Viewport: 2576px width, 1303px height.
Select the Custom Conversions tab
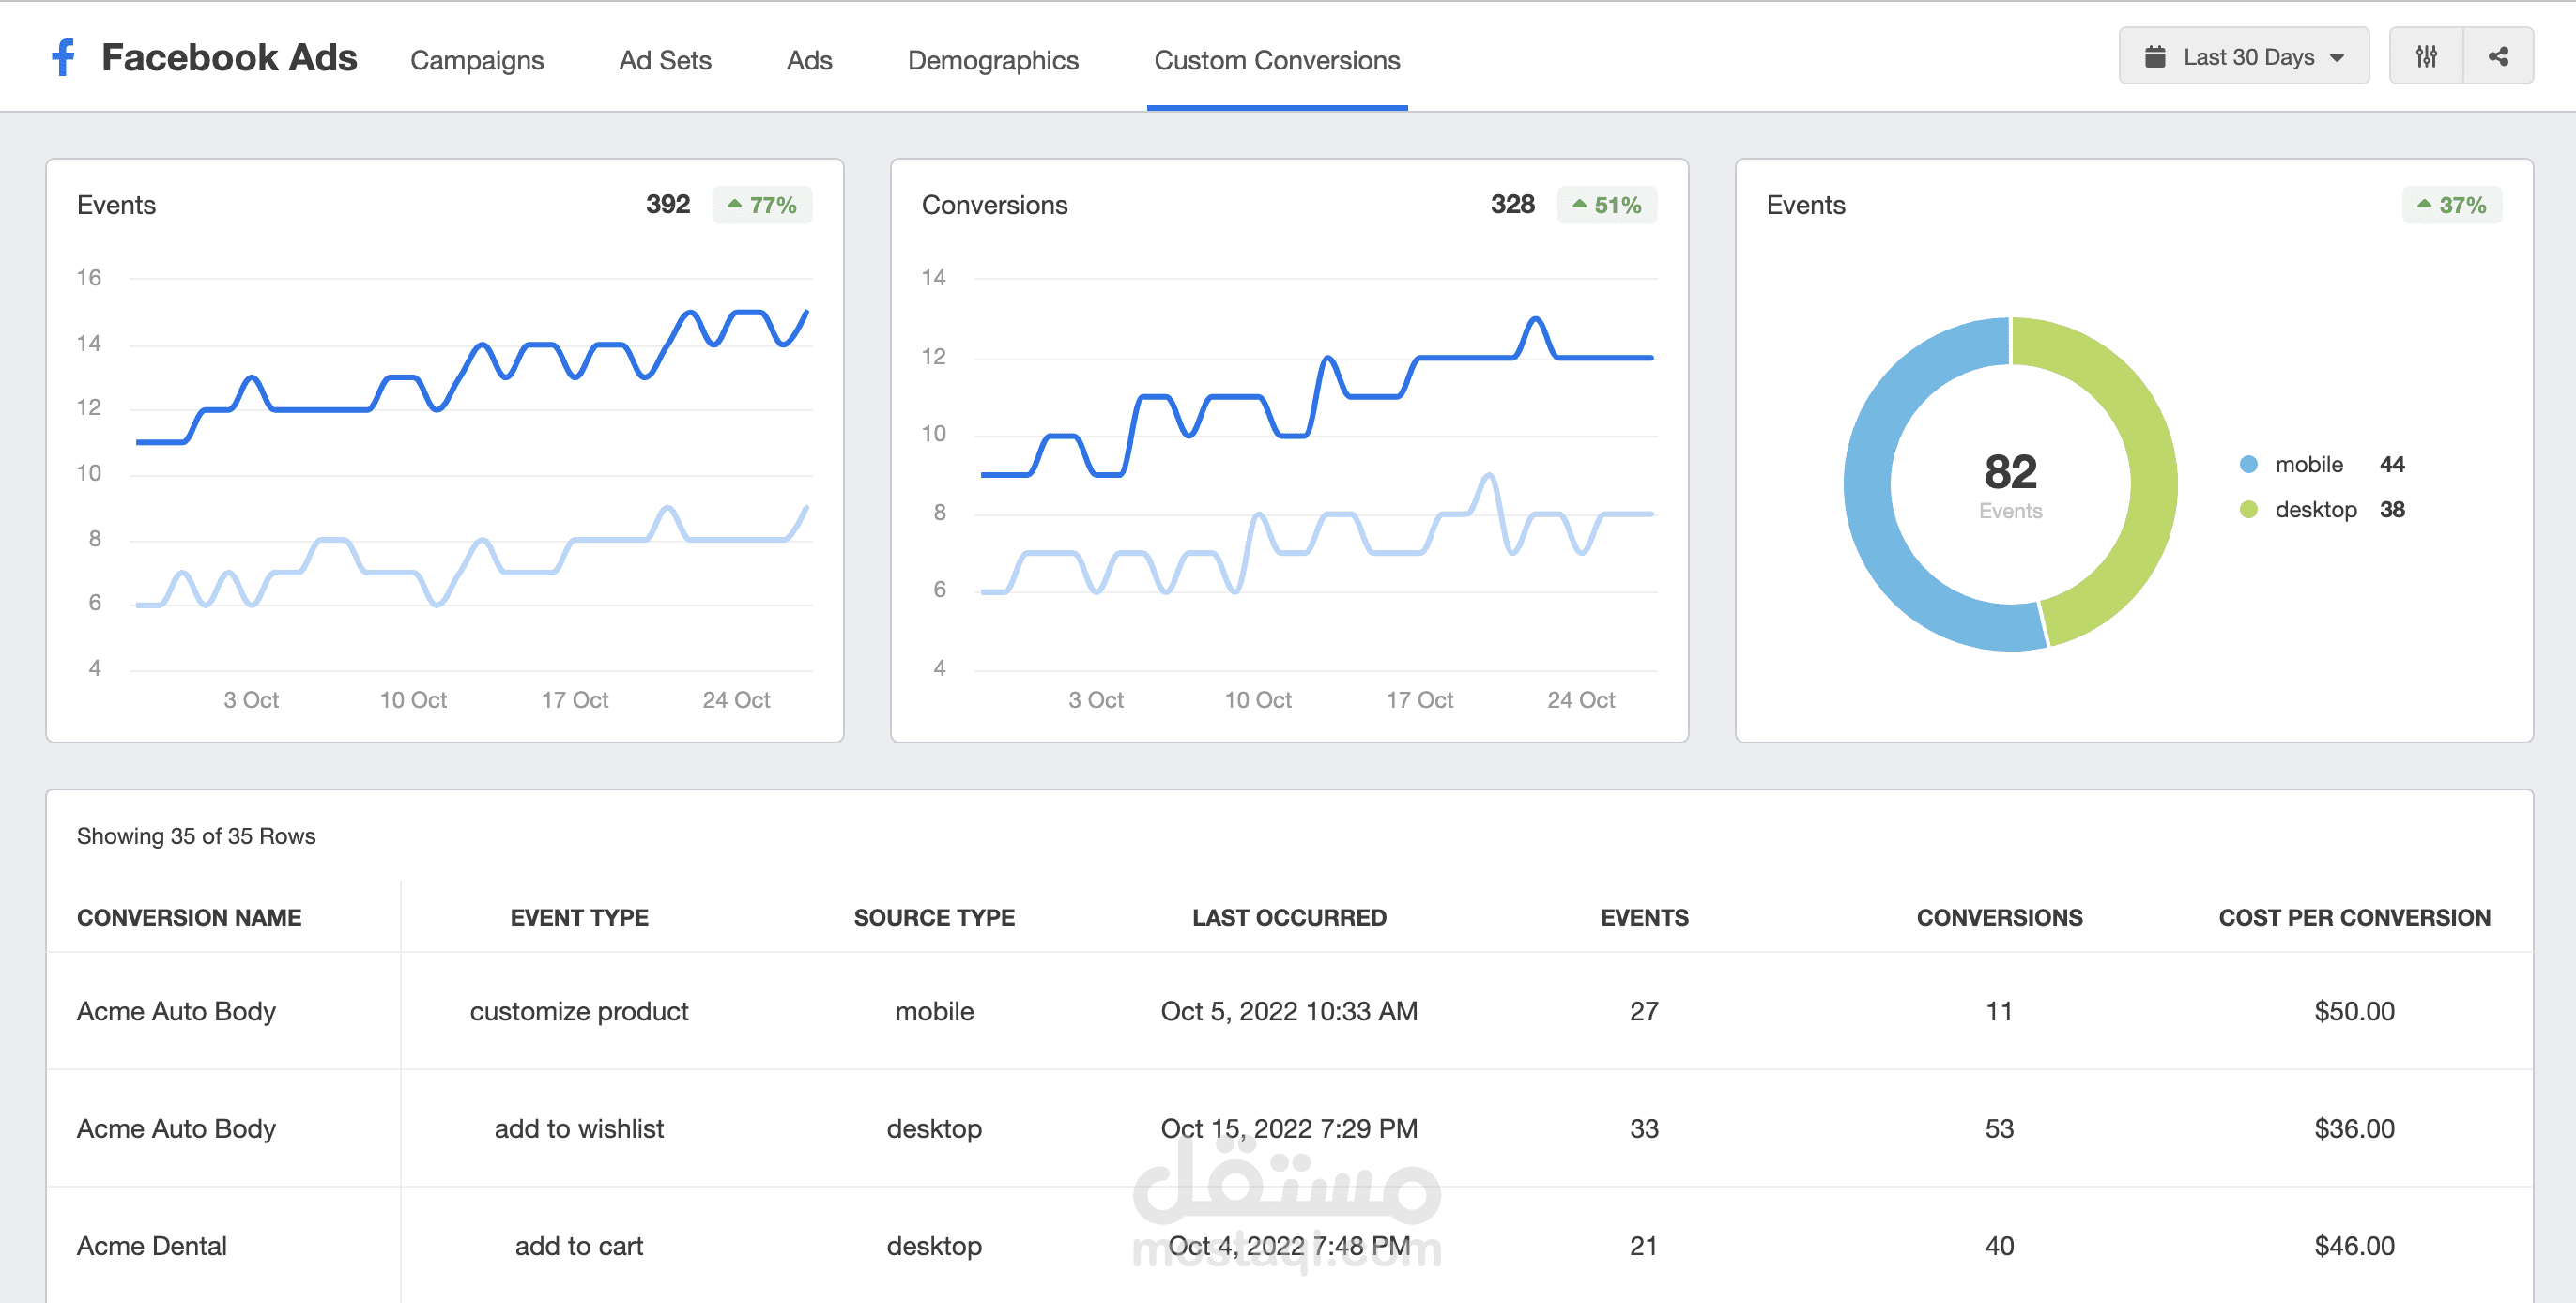[x=1276, y=60]
